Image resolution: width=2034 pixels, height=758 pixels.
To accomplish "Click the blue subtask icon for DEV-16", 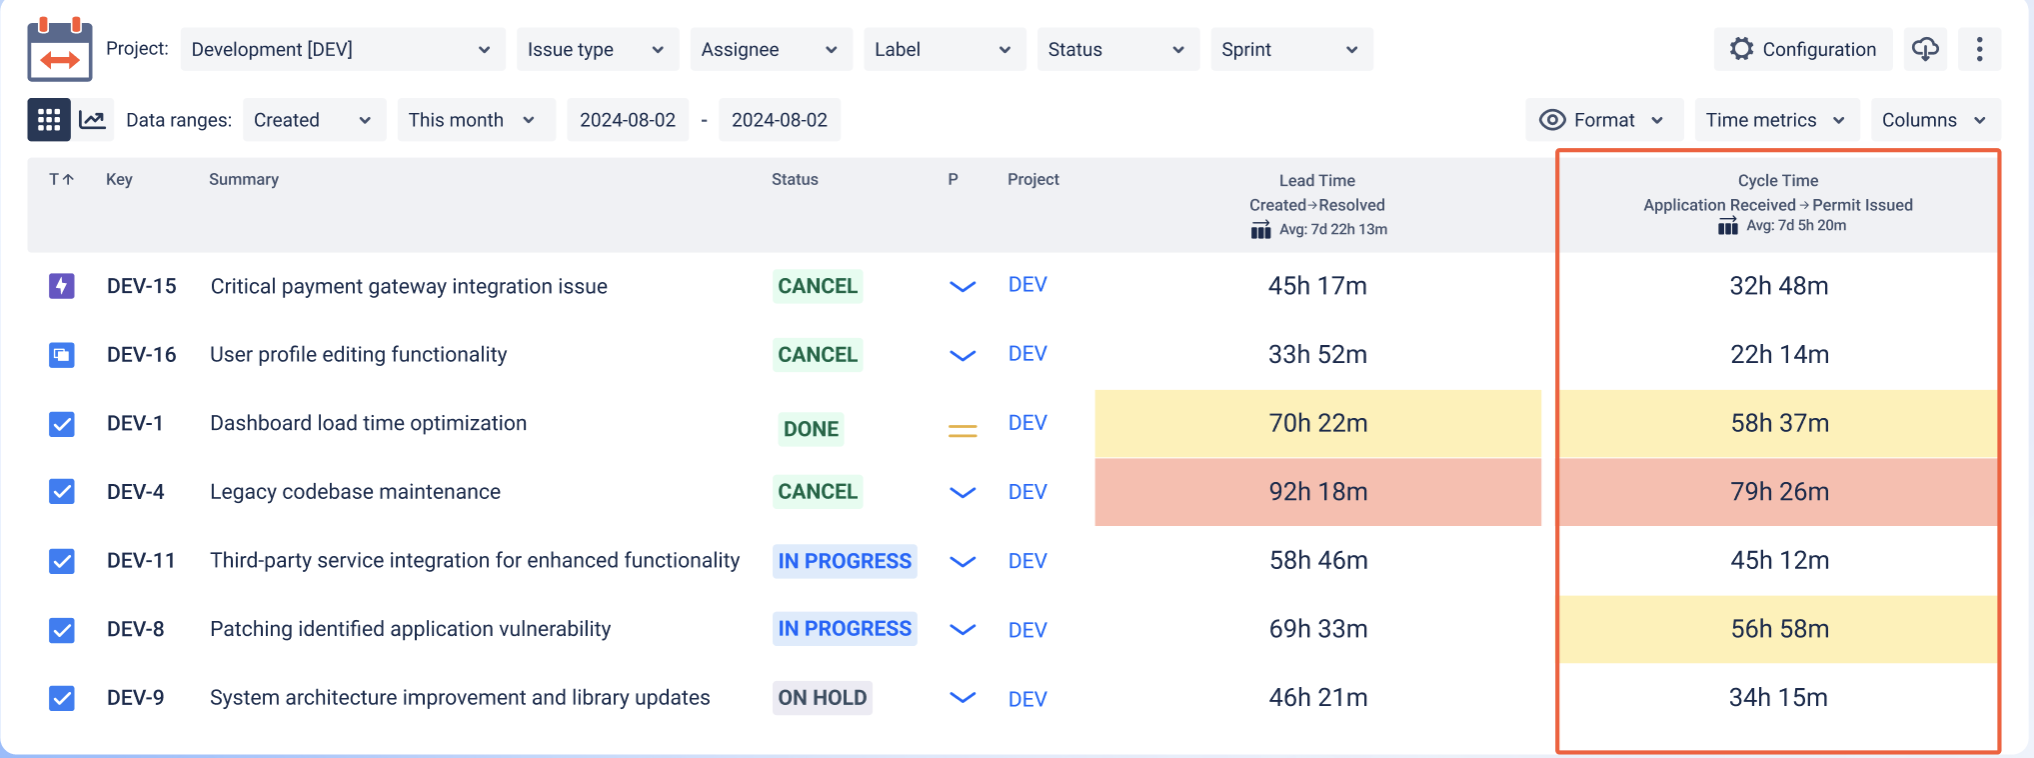I will tap(62, 355).
